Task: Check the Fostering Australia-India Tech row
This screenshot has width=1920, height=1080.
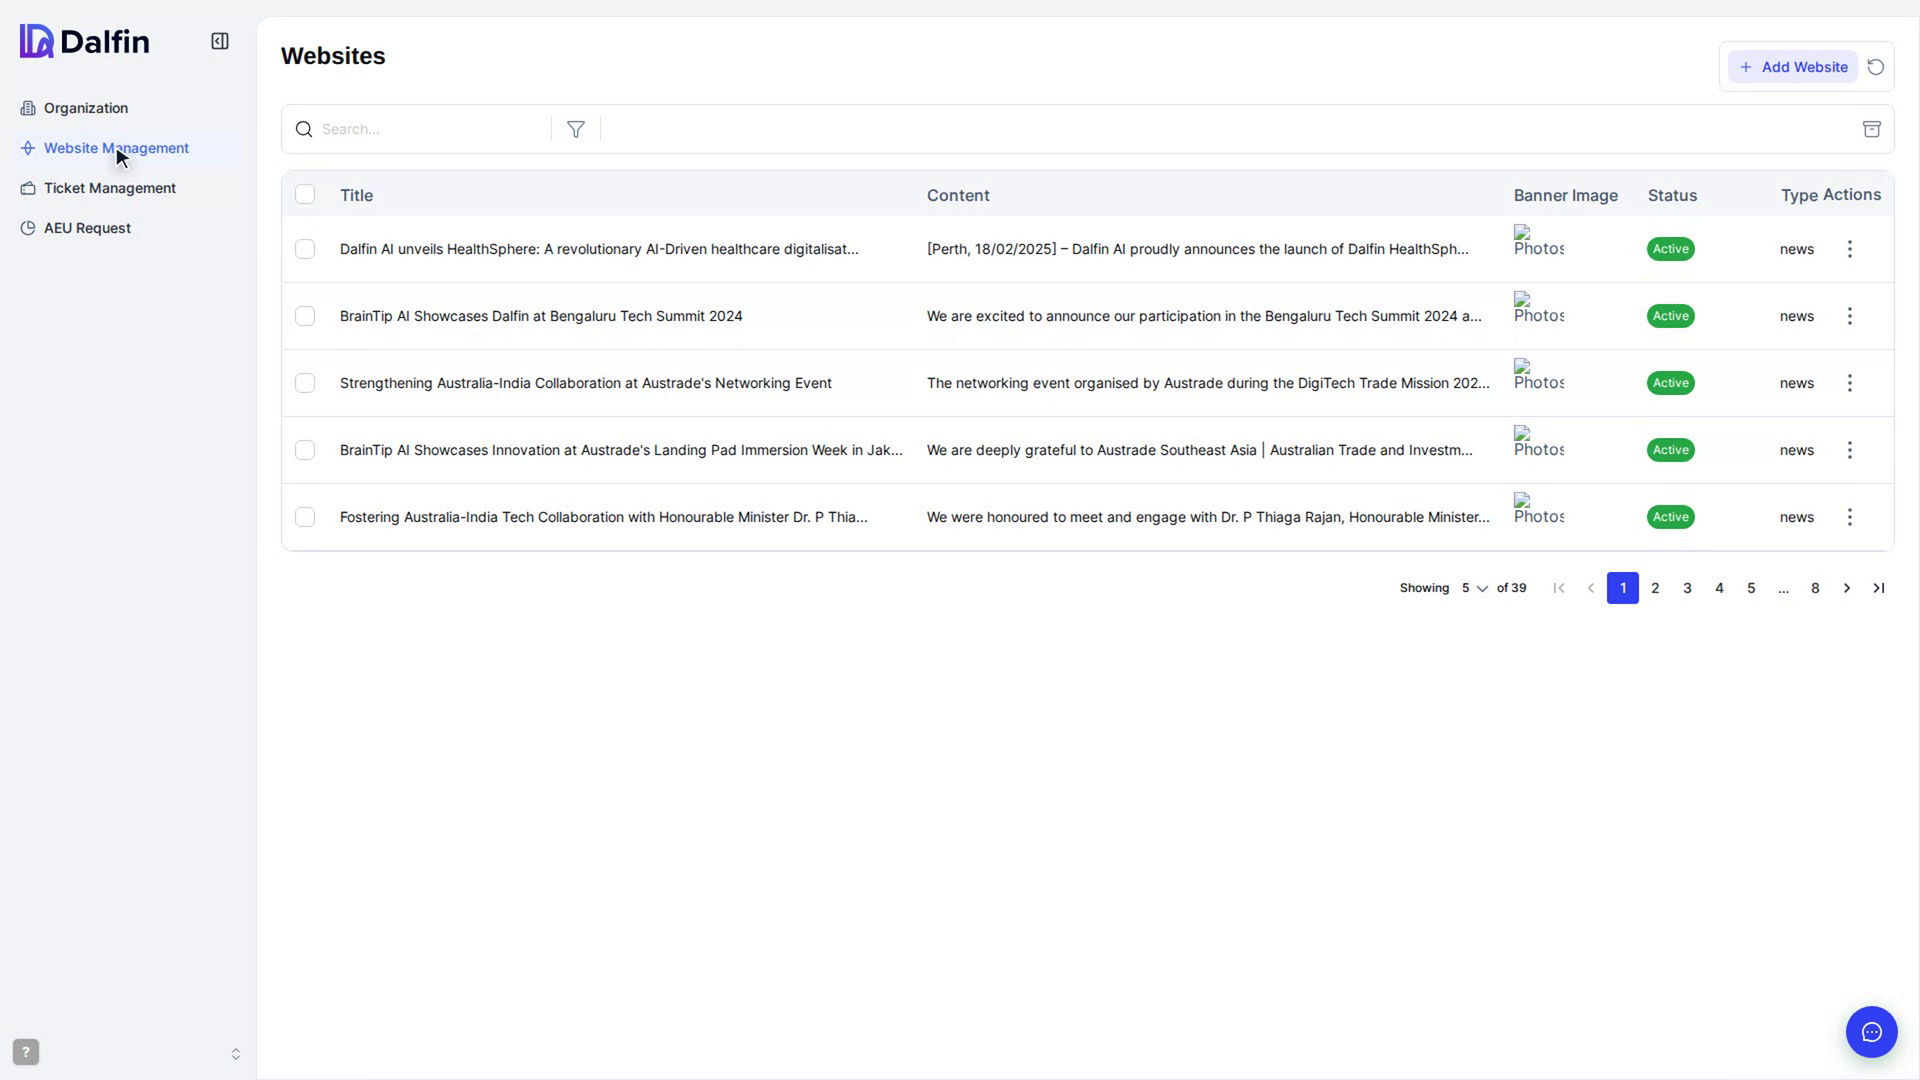Action: tap(305, 517)
